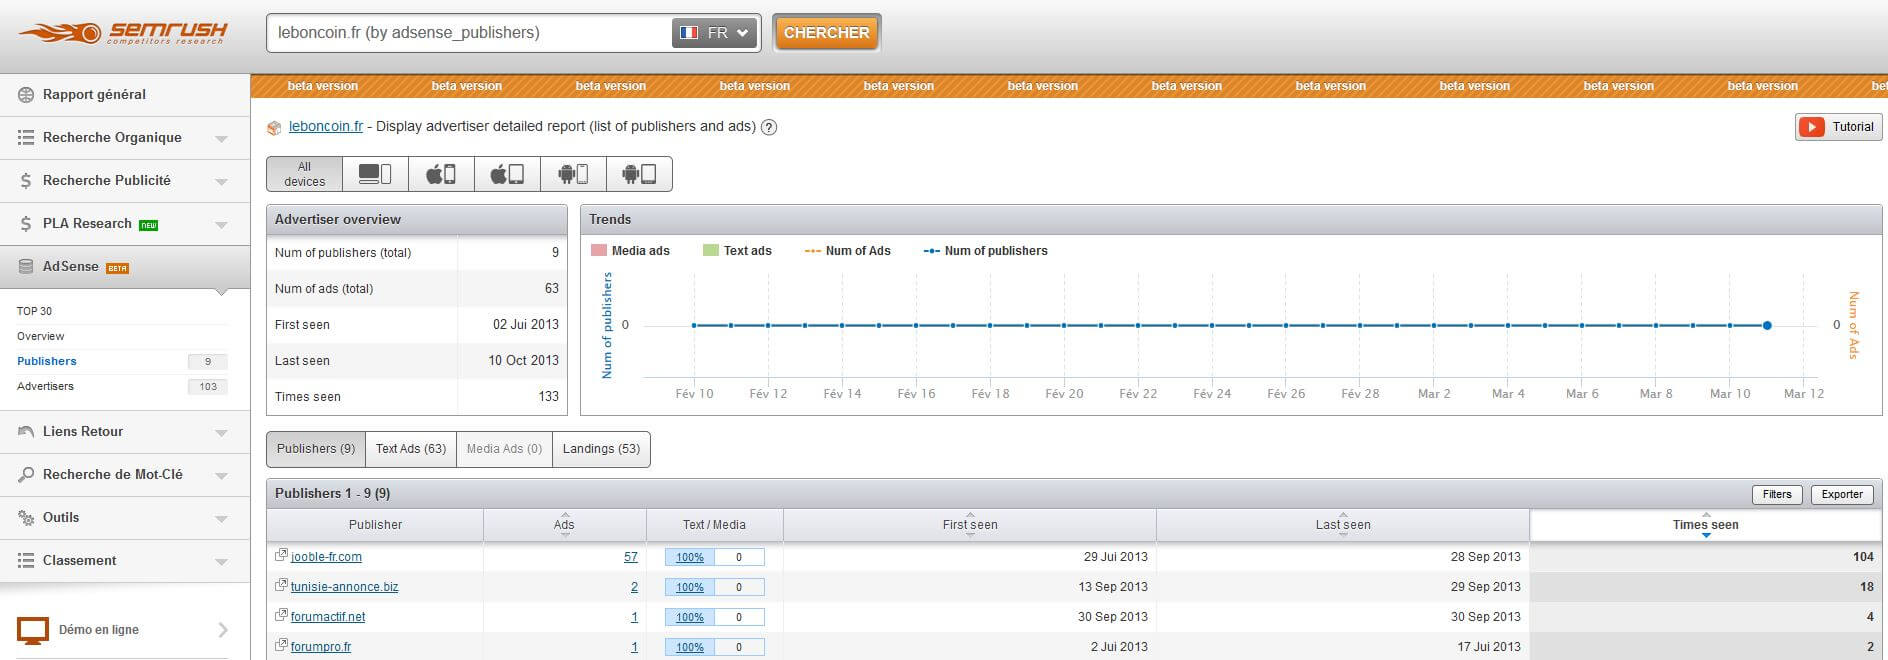This screenshot has width=1888, height=660.
Task: Expand Liens Retour menu arrow
Action: [x=222, y=433]
